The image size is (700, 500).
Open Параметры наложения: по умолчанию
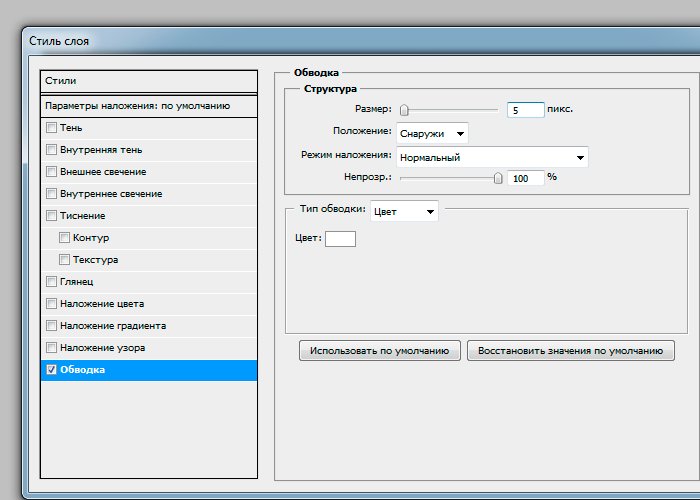coord(148,105)
